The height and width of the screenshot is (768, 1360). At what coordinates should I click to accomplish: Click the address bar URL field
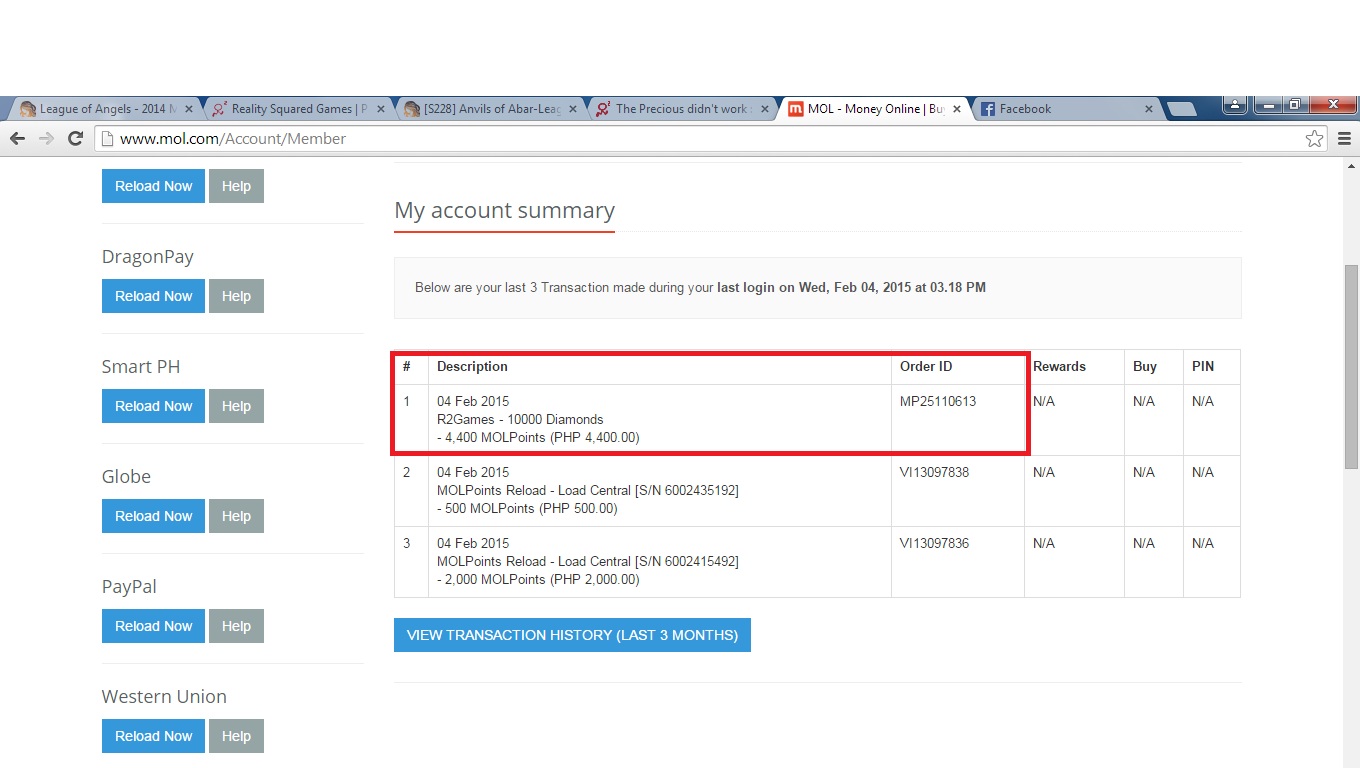tap(700, 139)
